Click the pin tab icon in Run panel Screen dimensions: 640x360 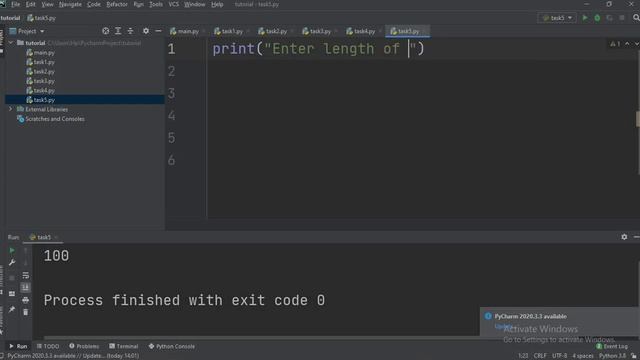point(12,309)
